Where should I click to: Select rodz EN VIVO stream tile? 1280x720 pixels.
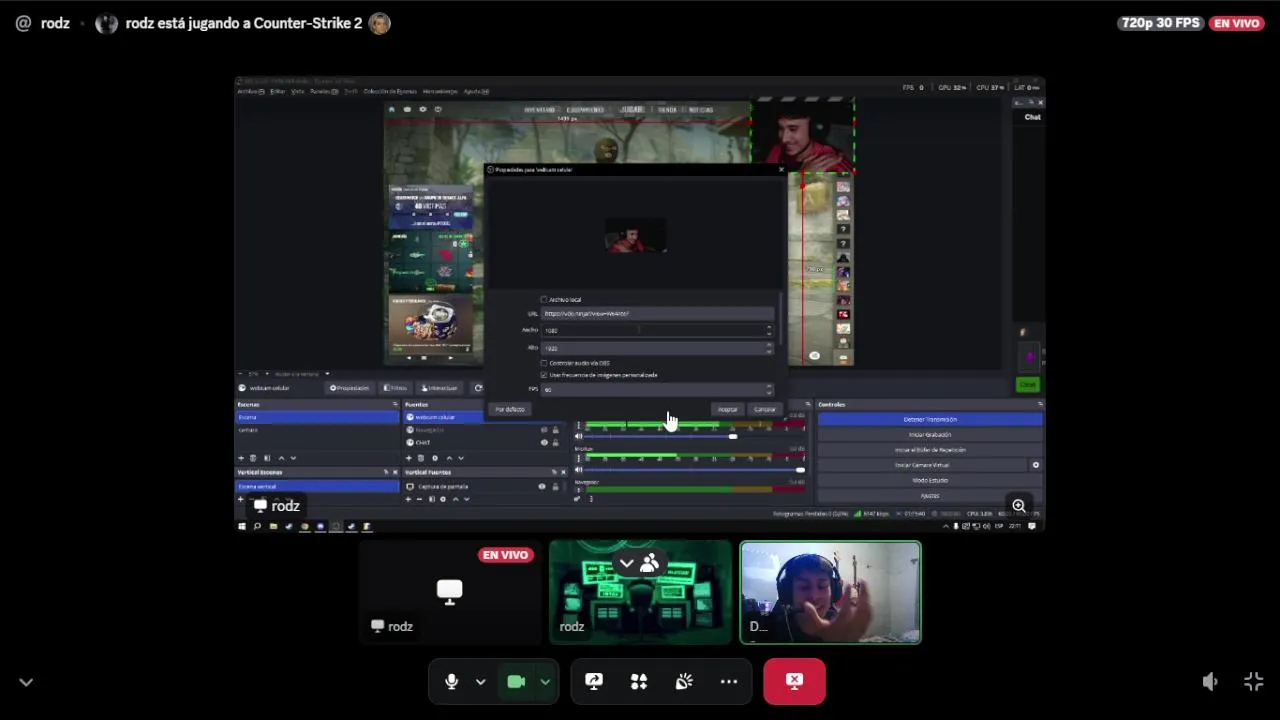pyautogui.click(x=449, y=592)
